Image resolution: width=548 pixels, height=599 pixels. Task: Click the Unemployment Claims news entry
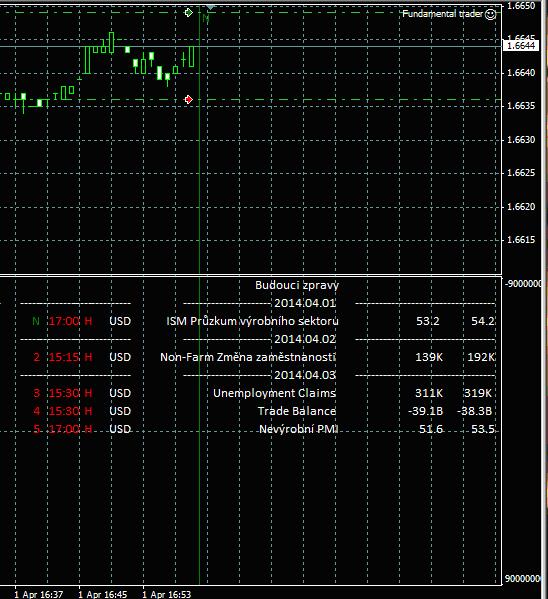pyautogui.click(x=274, y=393)
